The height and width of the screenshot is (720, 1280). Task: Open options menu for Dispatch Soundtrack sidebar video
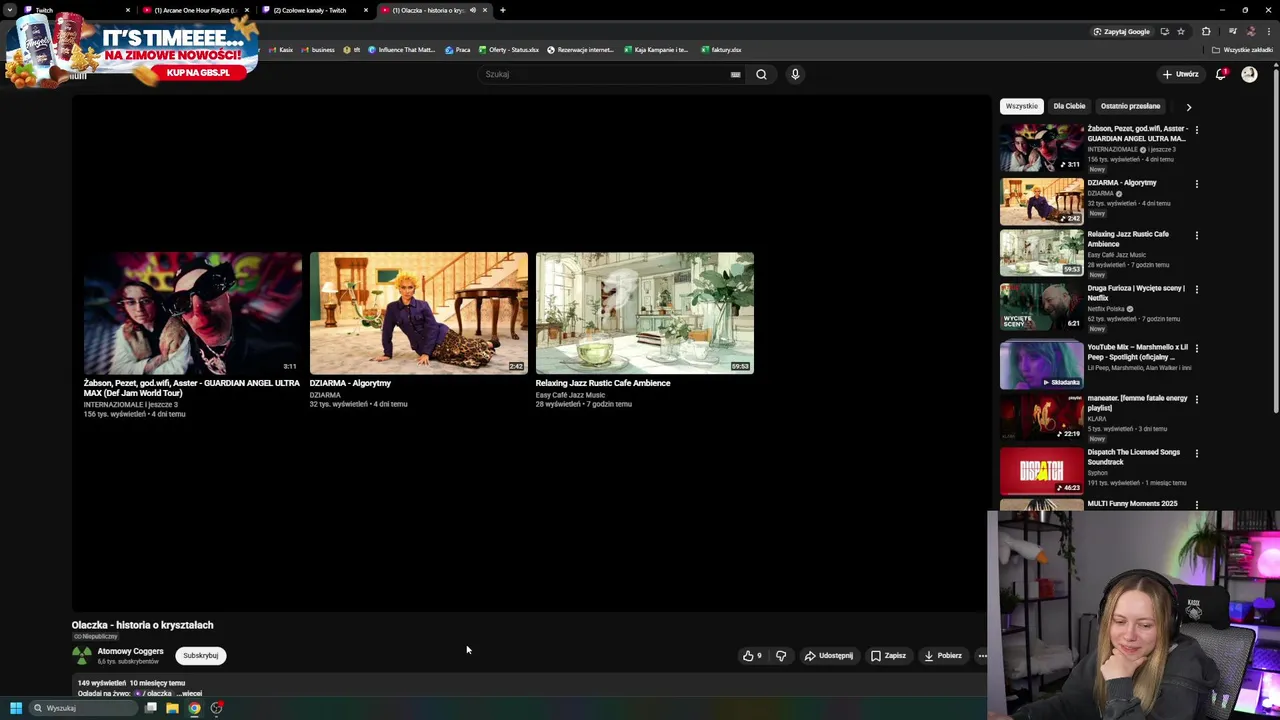pyautogui.click(x=1196, y=454)
